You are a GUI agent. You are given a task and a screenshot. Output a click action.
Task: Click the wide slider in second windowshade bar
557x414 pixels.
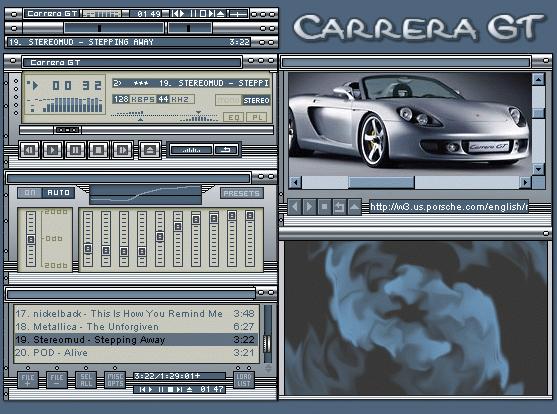pos(114,28)
